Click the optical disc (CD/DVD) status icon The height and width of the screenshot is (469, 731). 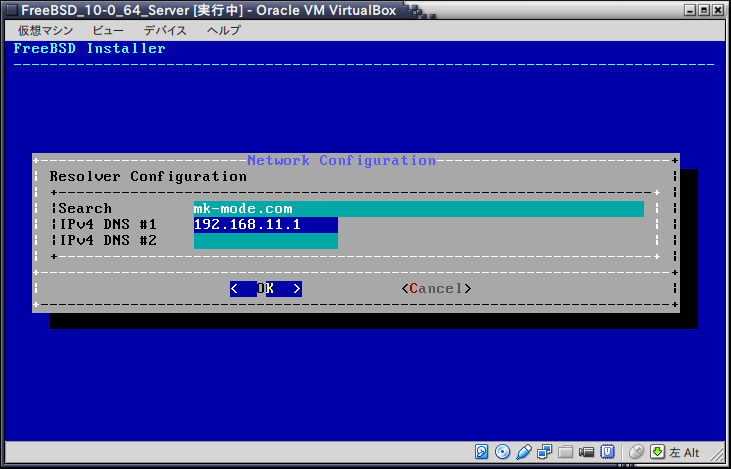pyautogui.click(x=502, y=452)
